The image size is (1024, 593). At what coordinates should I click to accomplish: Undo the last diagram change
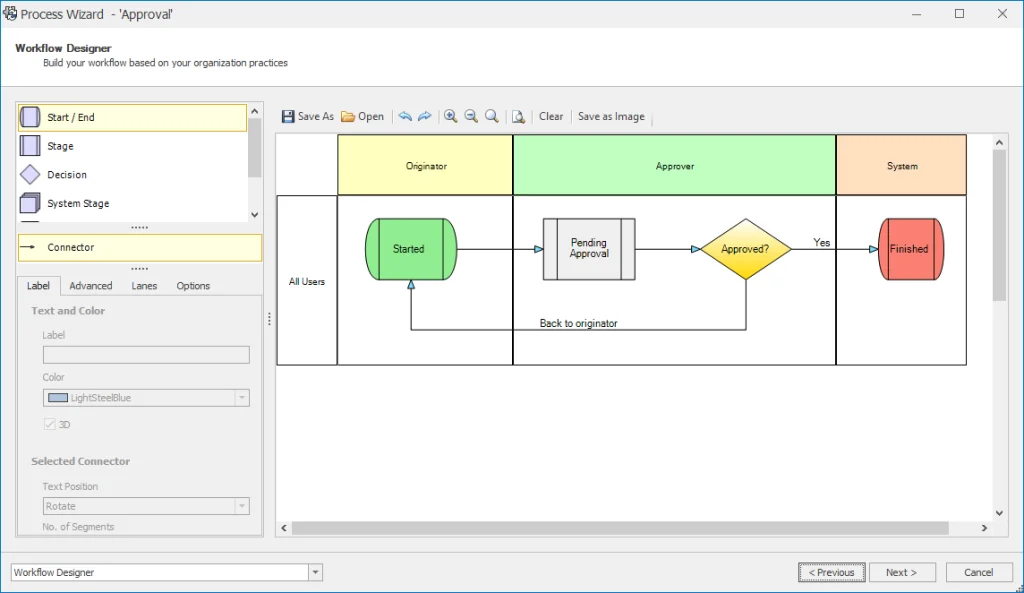(x=405, y=116)
